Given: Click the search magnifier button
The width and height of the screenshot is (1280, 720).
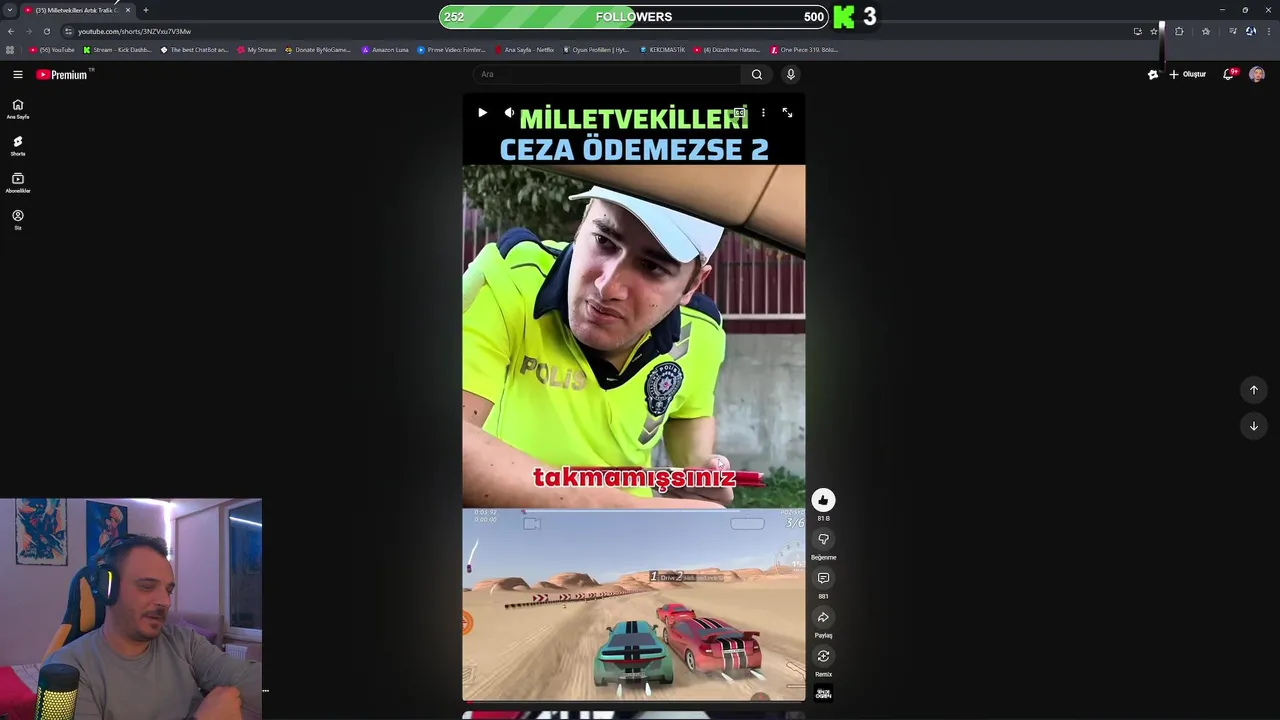Looking at the screenshot, I should coord(757,74).
